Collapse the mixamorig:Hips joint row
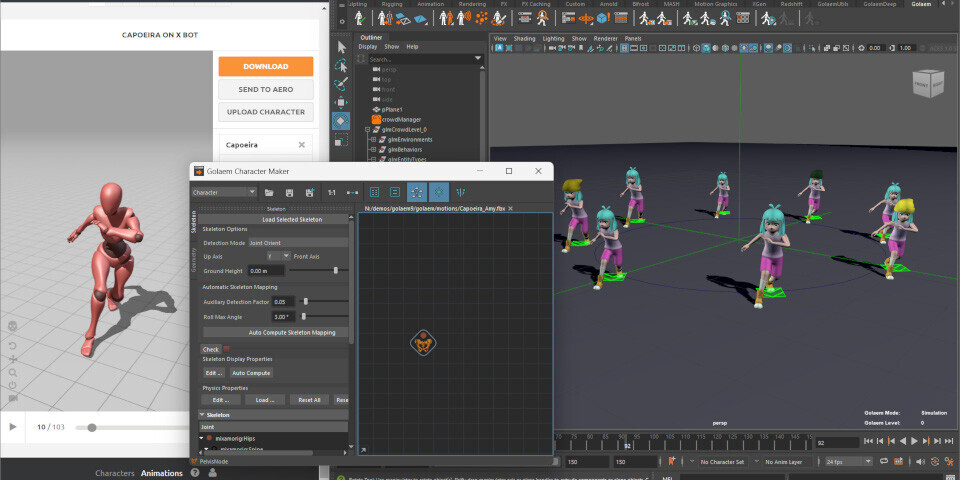The width and height of the screenshot is (960, 480). pos(201,438)
